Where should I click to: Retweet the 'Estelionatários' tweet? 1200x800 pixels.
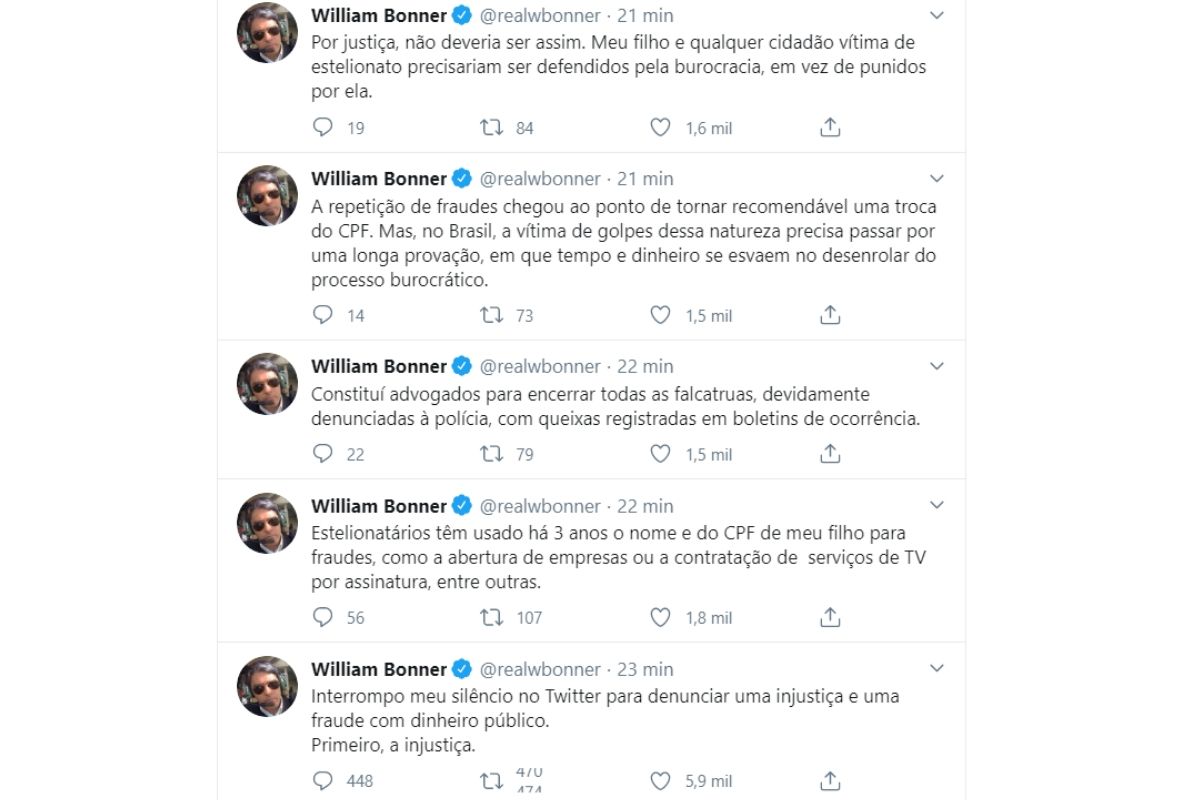pyautogui.click(x=491, y=617)
